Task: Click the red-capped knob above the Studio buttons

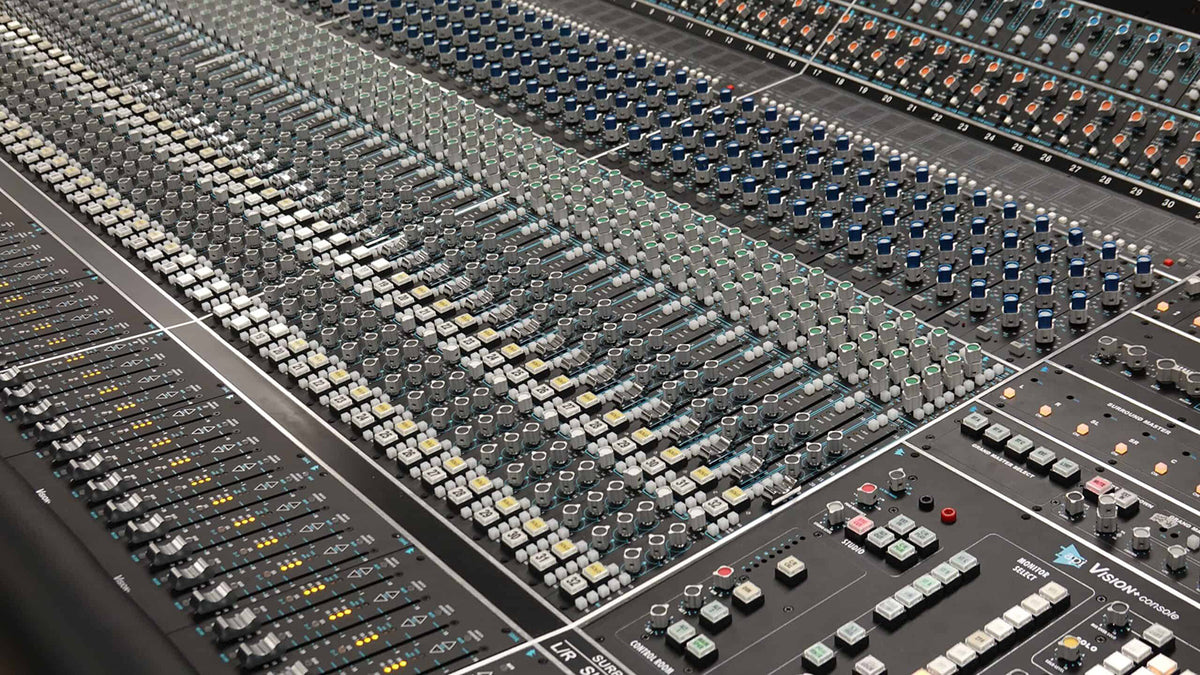Action: [x=866, y=492]
